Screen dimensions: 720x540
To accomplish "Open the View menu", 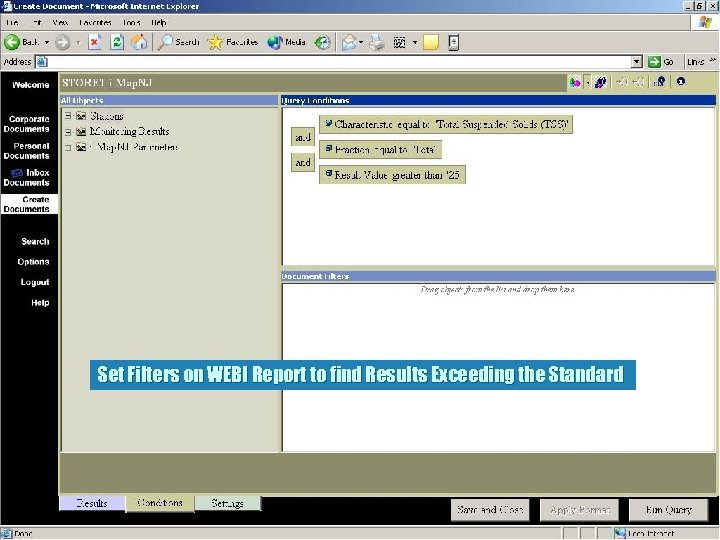I will (x=60, y=22).
